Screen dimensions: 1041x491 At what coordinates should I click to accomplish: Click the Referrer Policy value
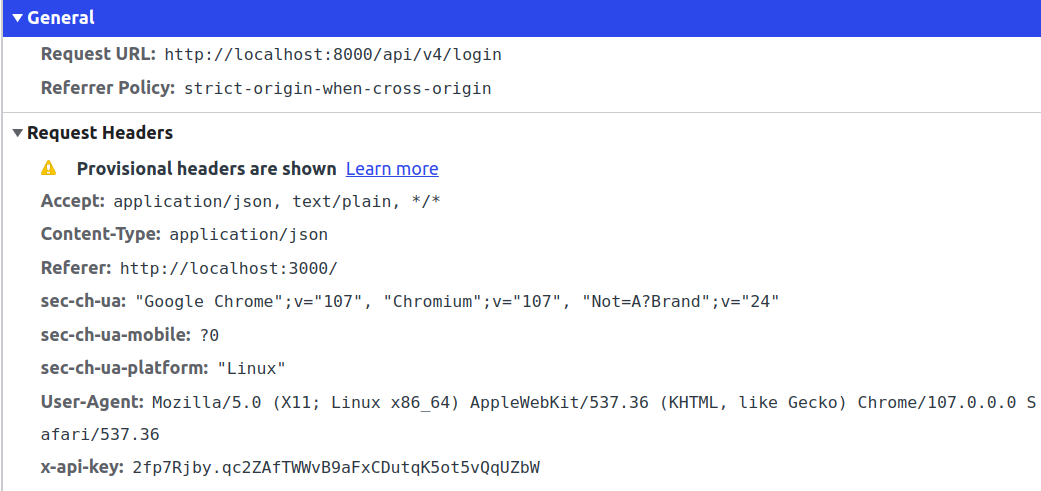click(x=338, y=88)
